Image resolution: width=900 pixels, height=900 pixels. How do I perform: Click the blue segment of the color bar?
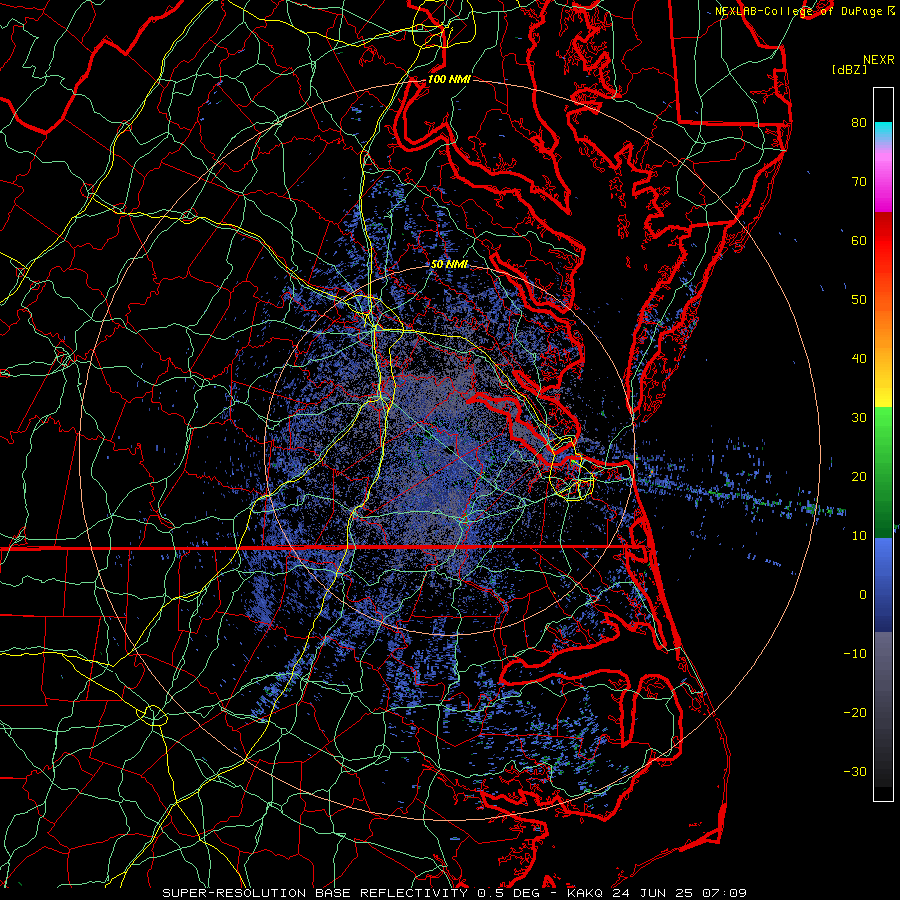click(x=883, y=585)
